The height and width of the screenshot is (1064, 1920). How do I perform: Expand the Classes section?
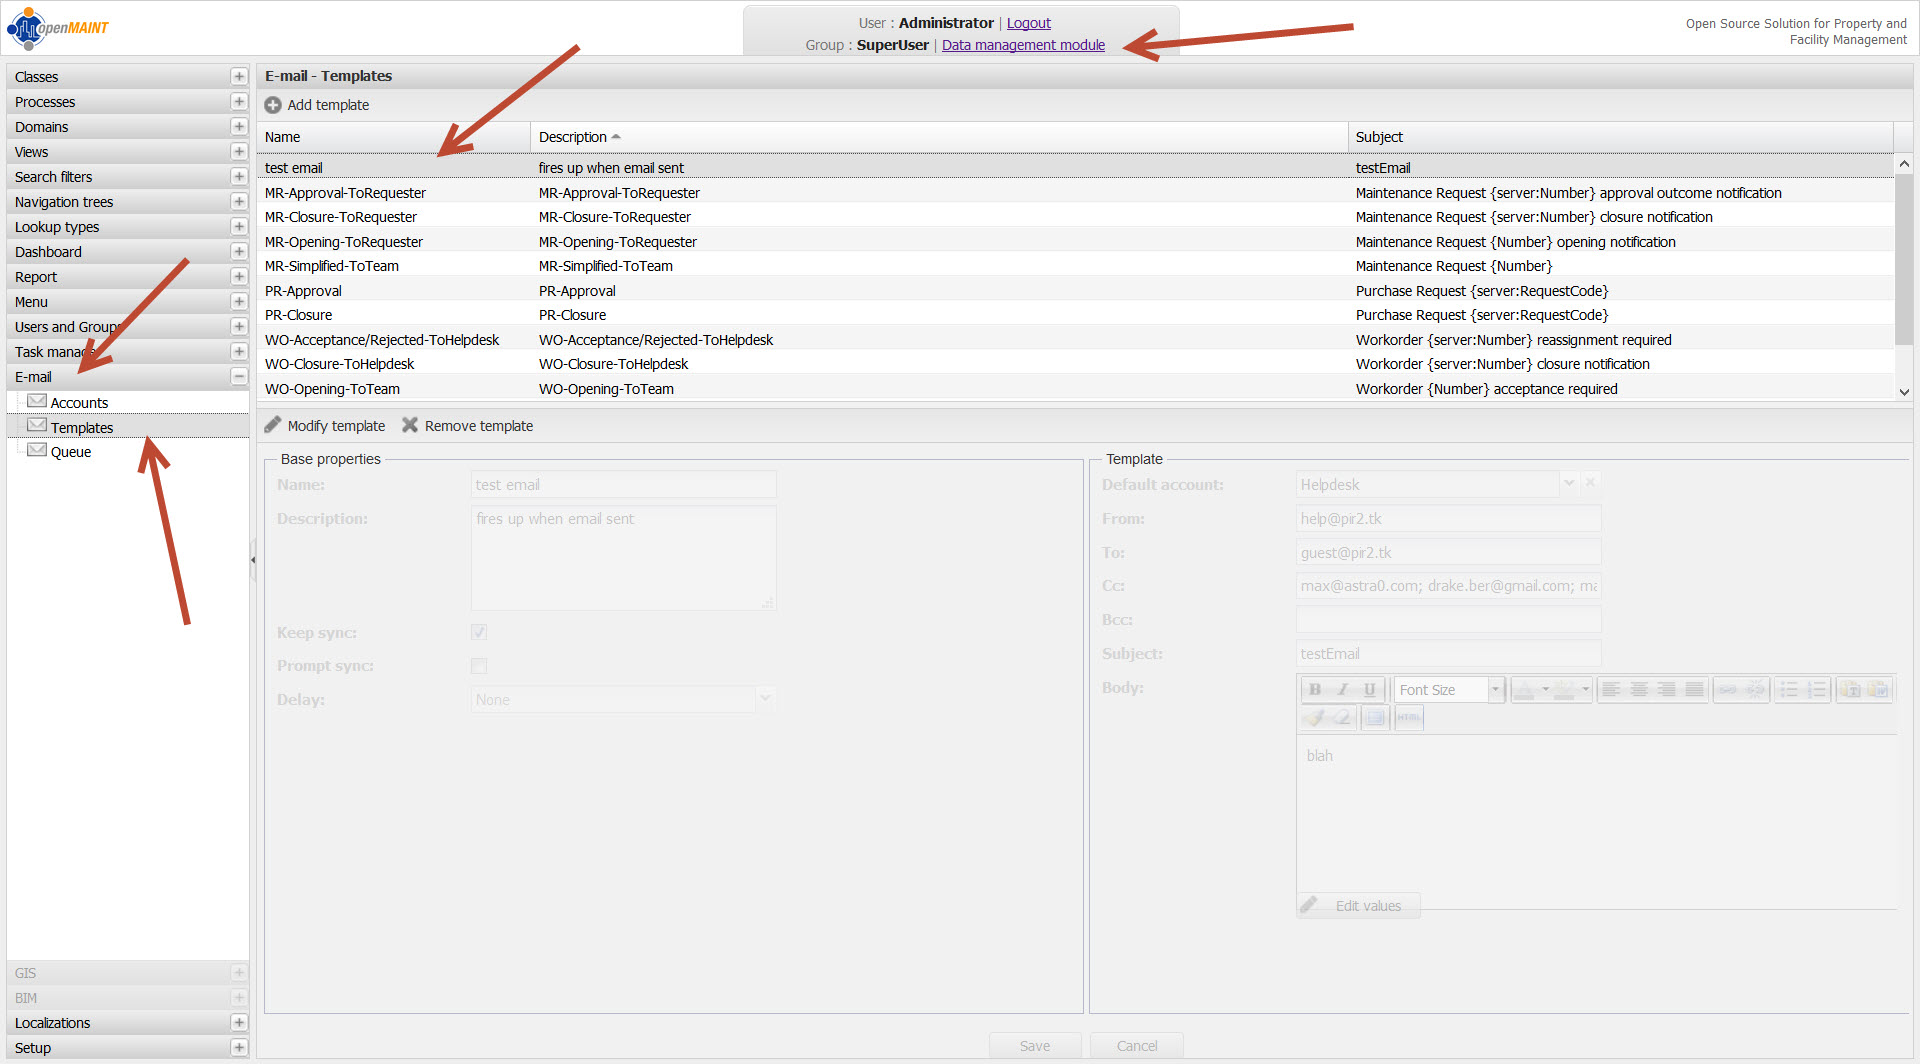pyautogui.click(x=239, y=77)
